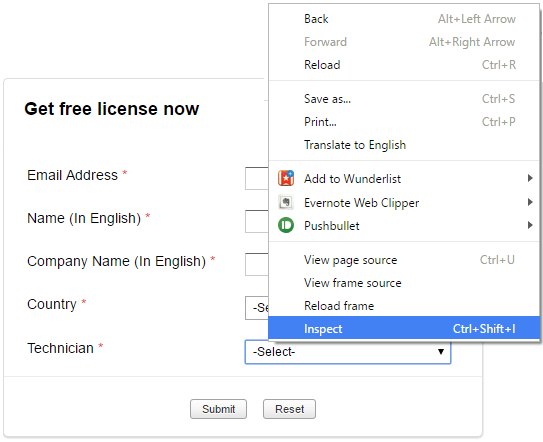Choose Inspect from the context menu
This screenshot has width=543, height=442.
pyautogui.click(x=404, y=328)
